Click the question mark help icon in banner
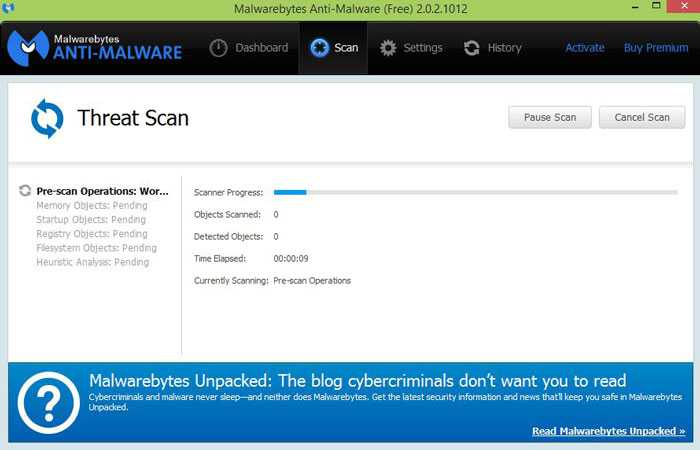700x450 pixels. click(x=49, y=403)
